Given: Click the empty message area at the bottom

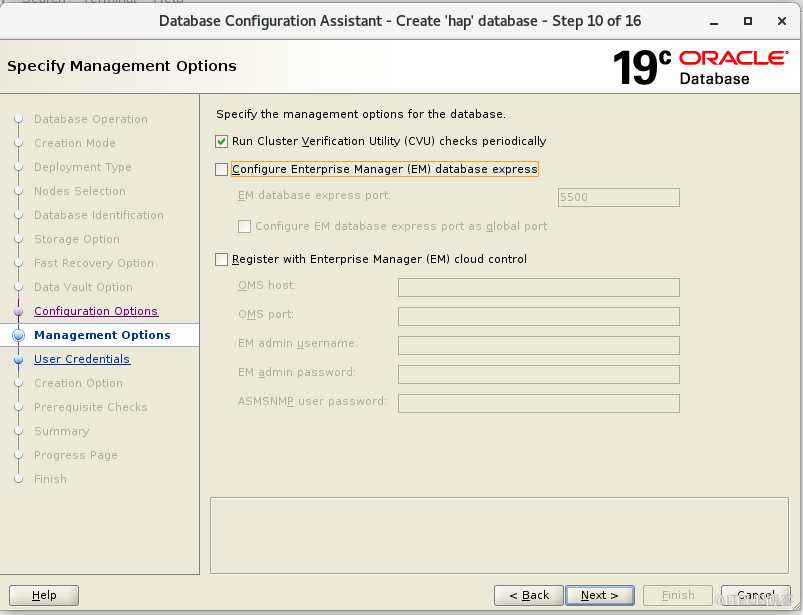Looking at the screenshot, I should click(499, 536).
